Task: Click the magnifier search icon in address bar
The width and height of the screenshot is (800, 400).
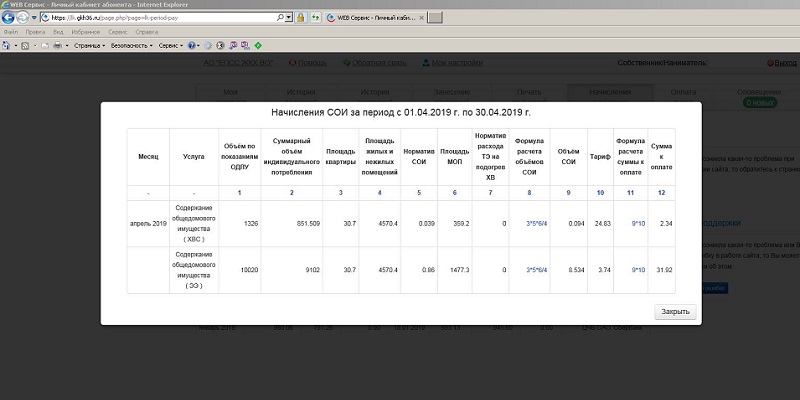Action: click(x=280, y=17)
